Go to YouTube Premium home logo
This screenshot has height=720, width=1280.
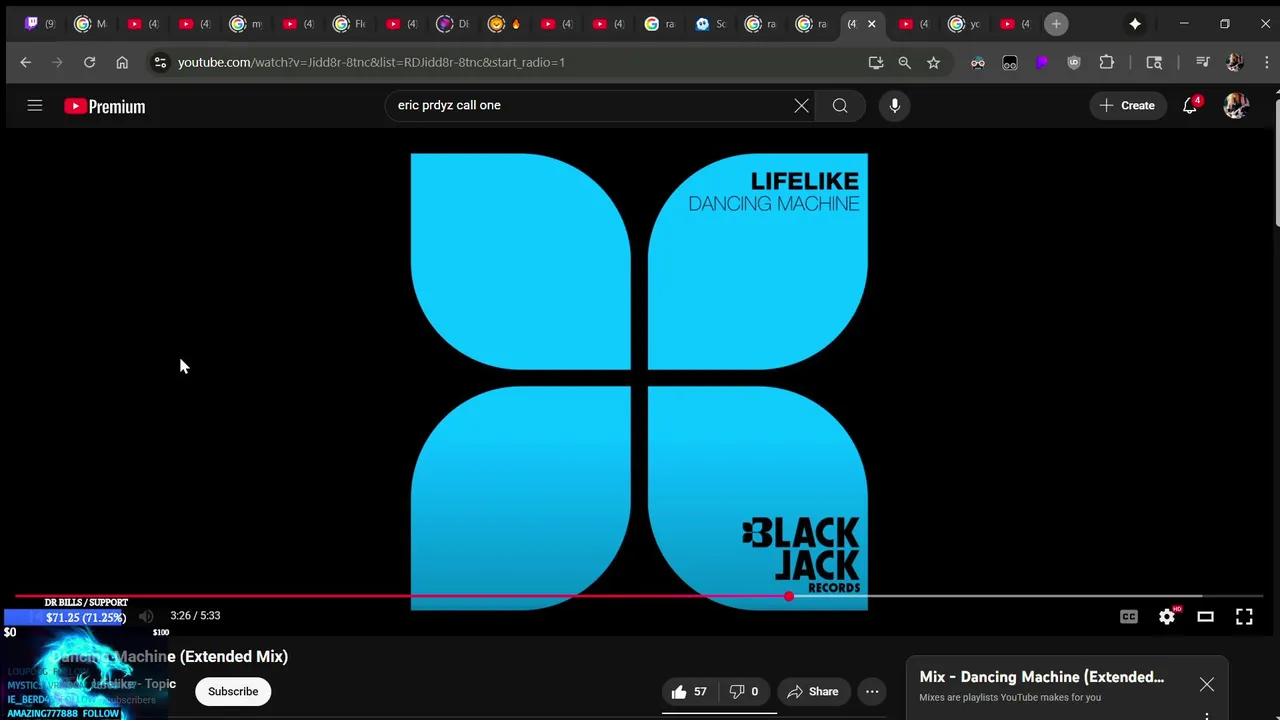click(104, 106)
